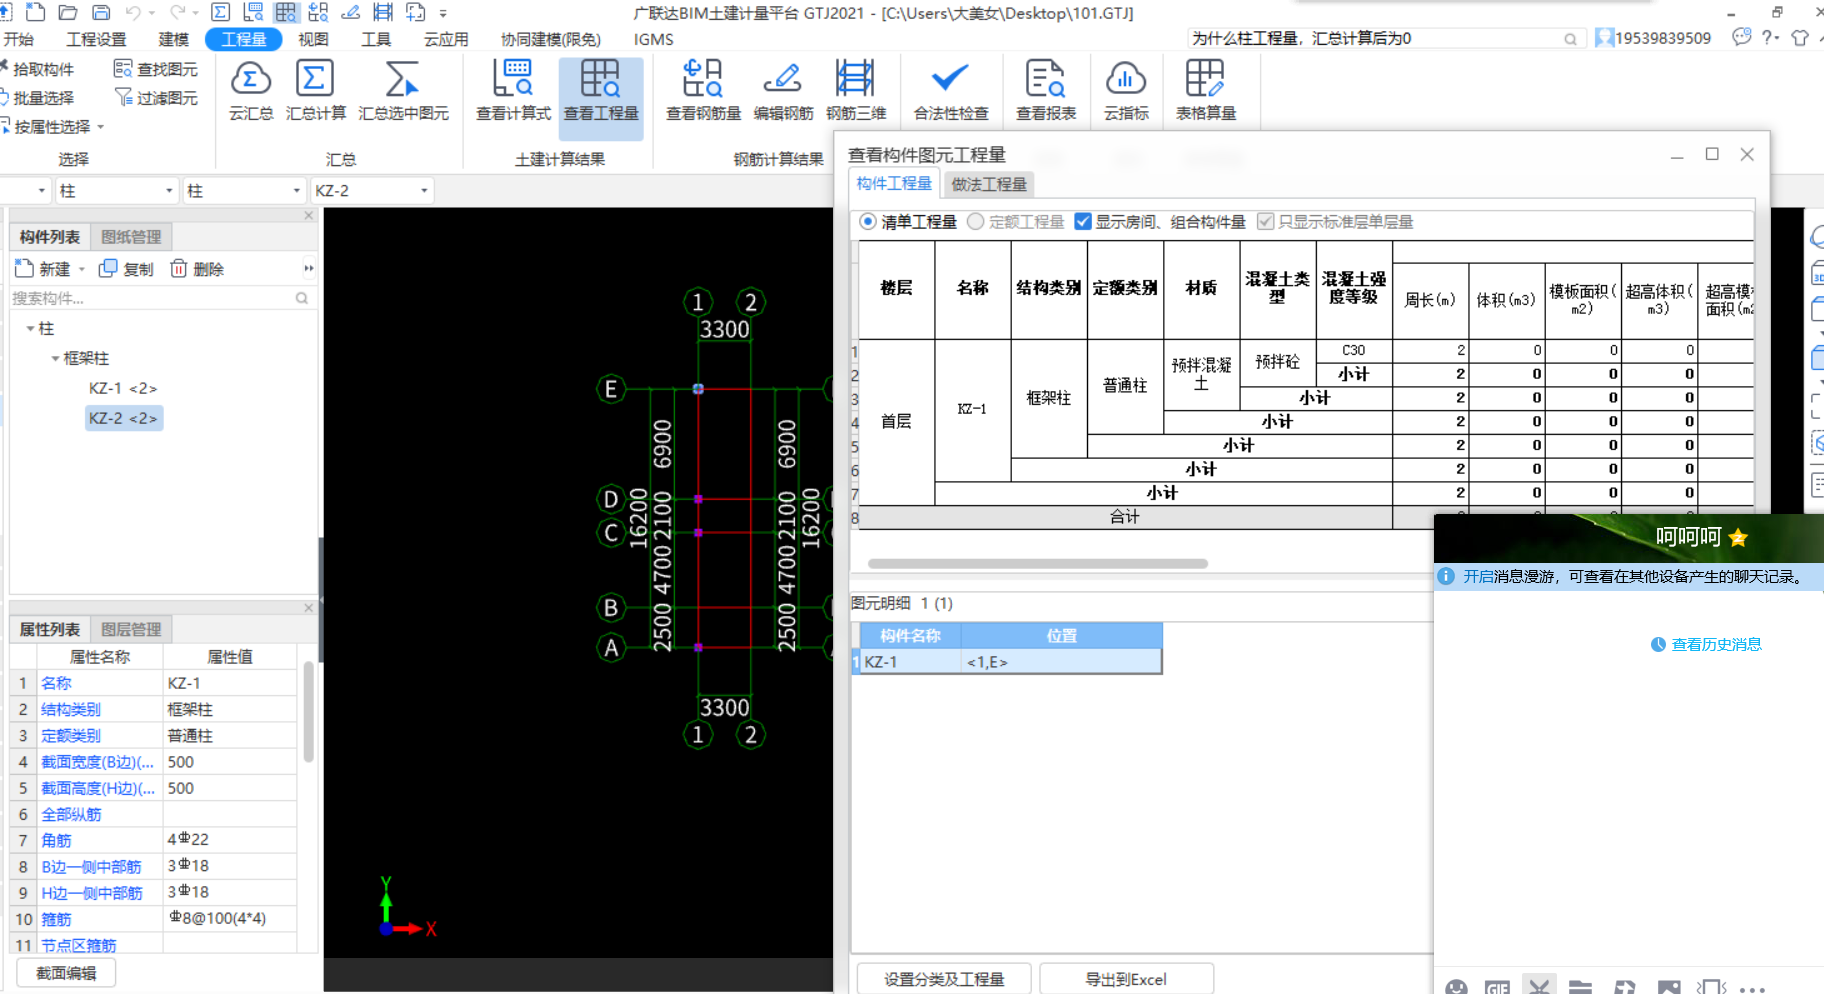Open 查看钢筋量 rebar quantity
The width and height of the screenshot is (1824, 994).
coord(703,91)
